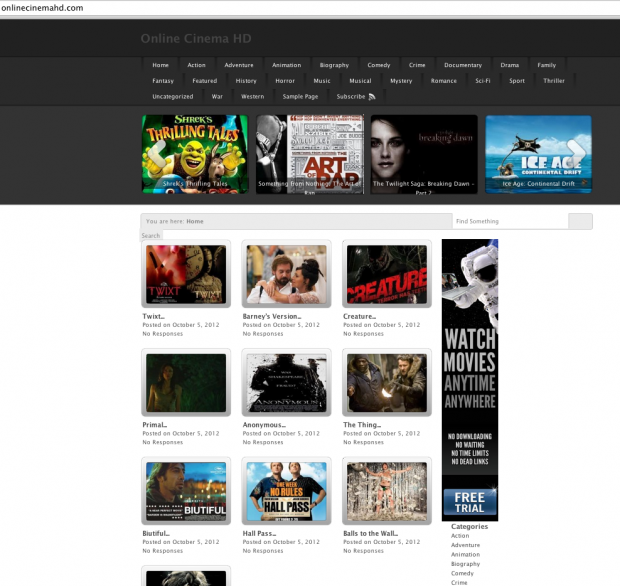Focus the Find Something search field
The height and width of the screenshot is (586, 620).
[510, 221]
